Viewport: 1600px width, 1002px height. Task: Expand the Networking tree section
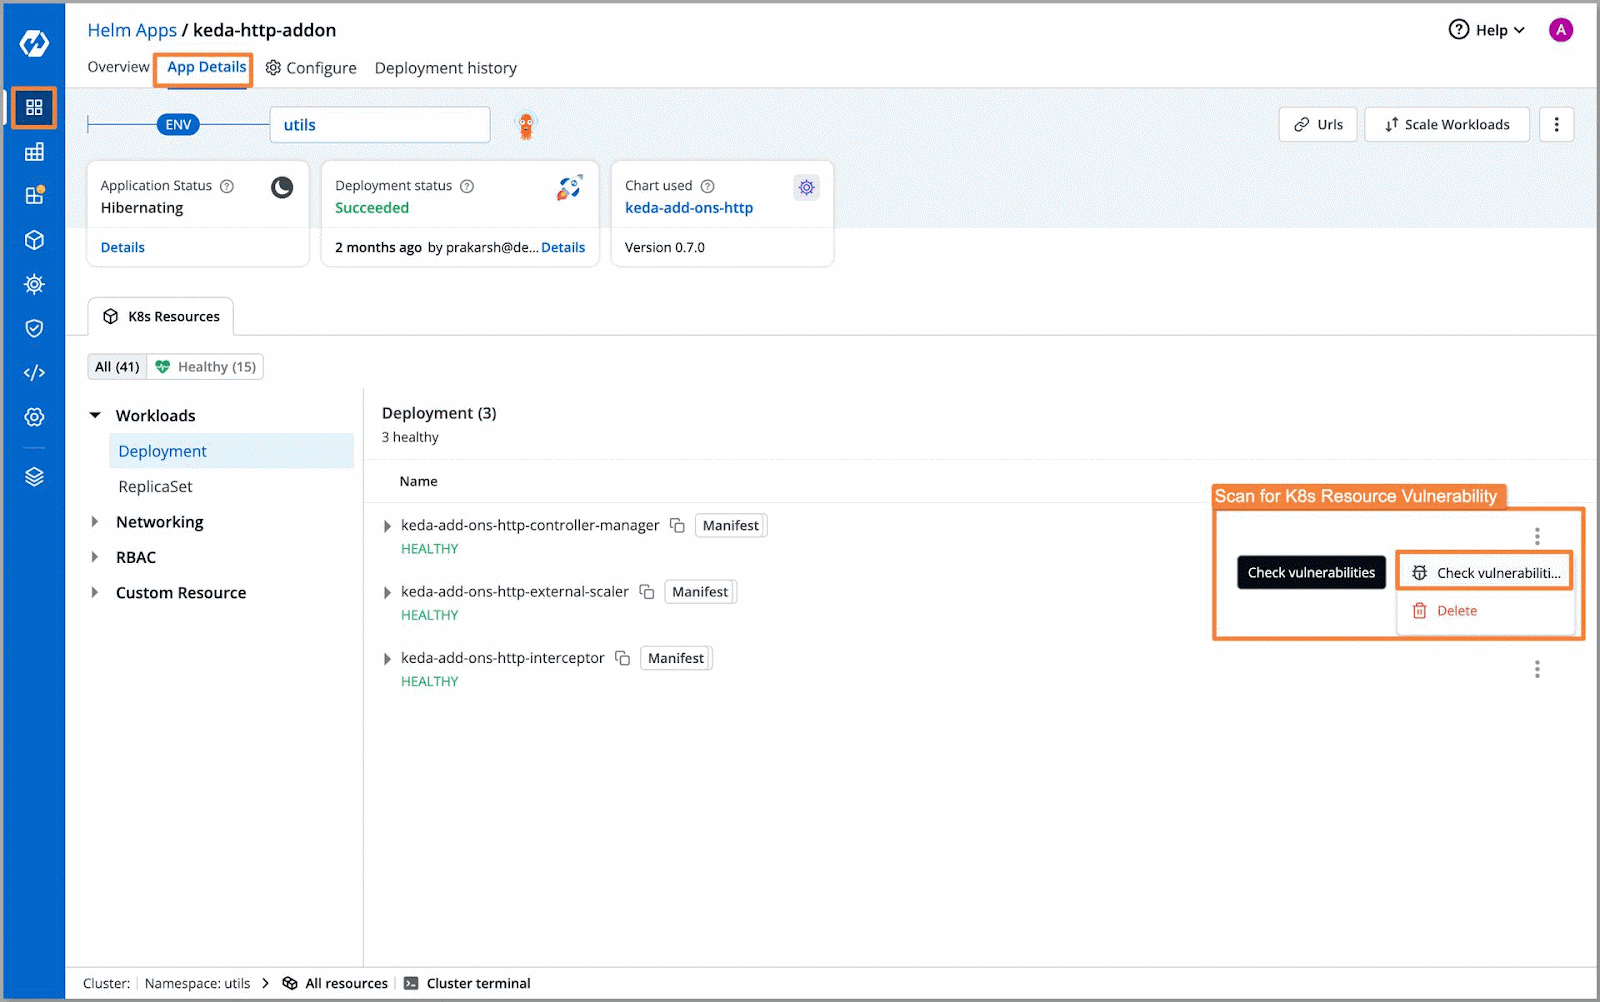click(95, 522)
